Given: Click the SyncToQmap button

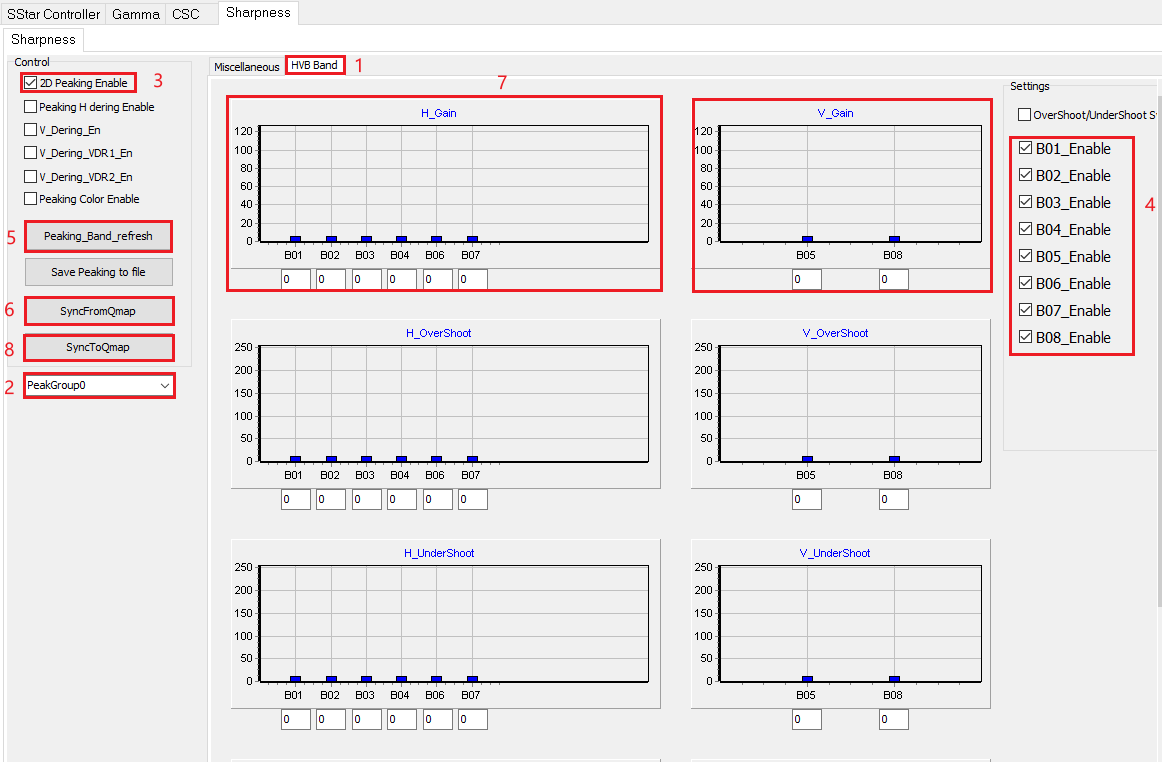Looking at the screenshot, I should pos(99,348).
